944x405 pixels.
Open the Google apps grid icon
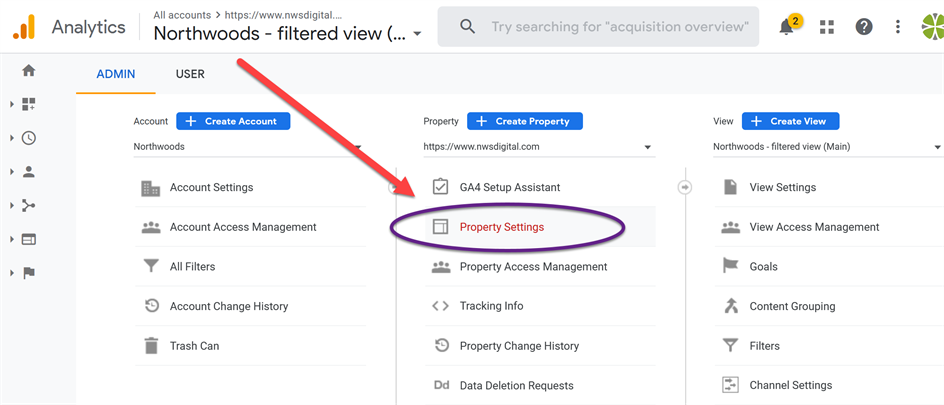[827, 26]
